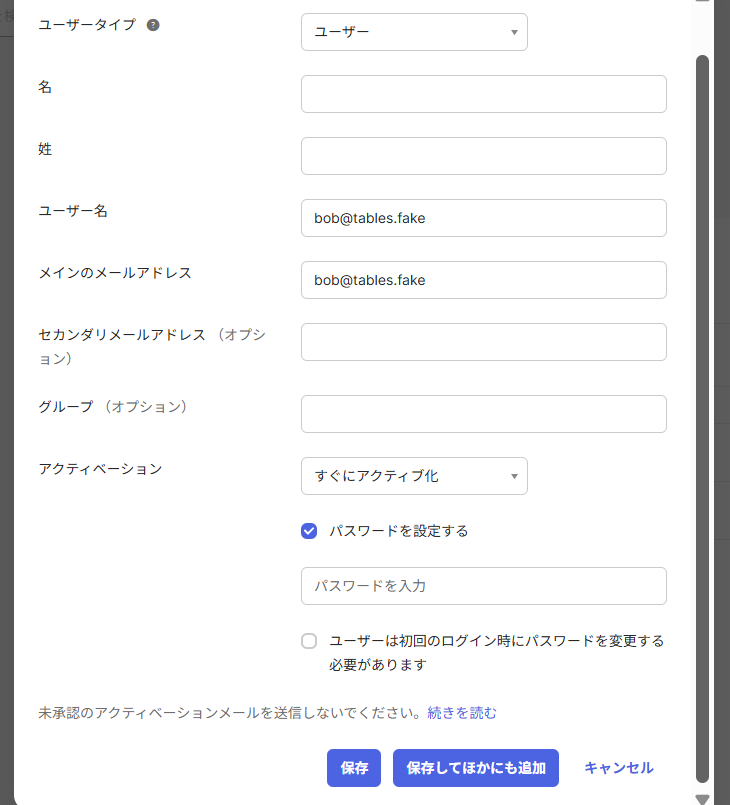Enable password change on first login checkbox
Screen dimensions: 730x805
(x=309, y=641)
